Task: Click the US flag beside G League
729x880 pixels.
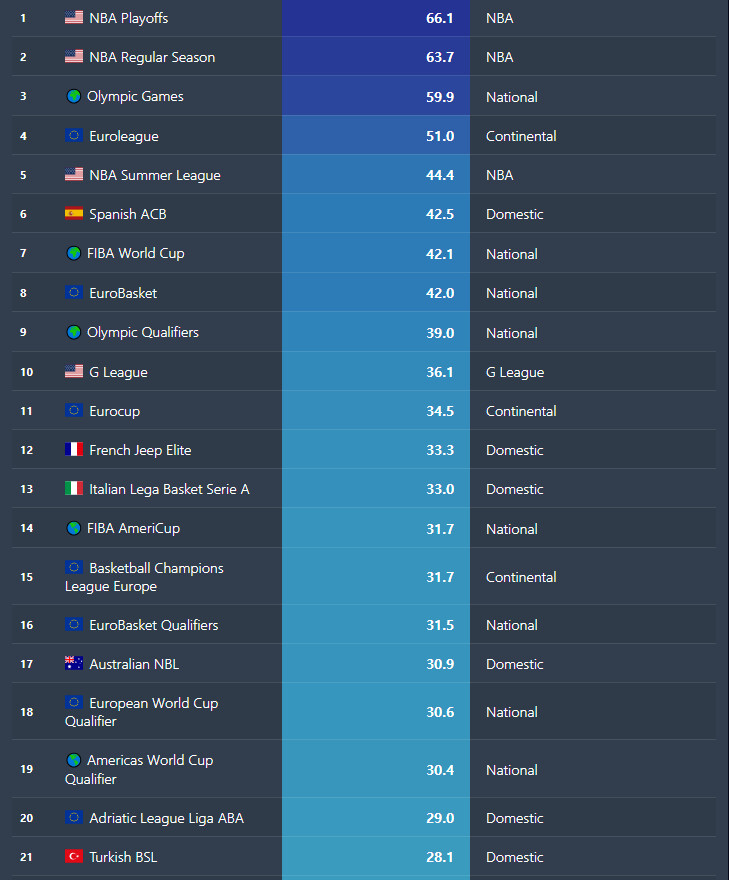Action: (74, 371)
